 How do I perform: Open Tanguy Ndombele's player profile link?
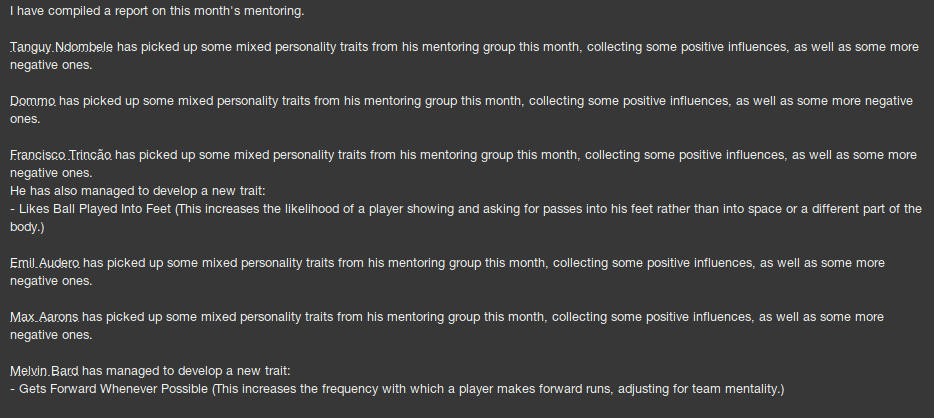point(61,47)
